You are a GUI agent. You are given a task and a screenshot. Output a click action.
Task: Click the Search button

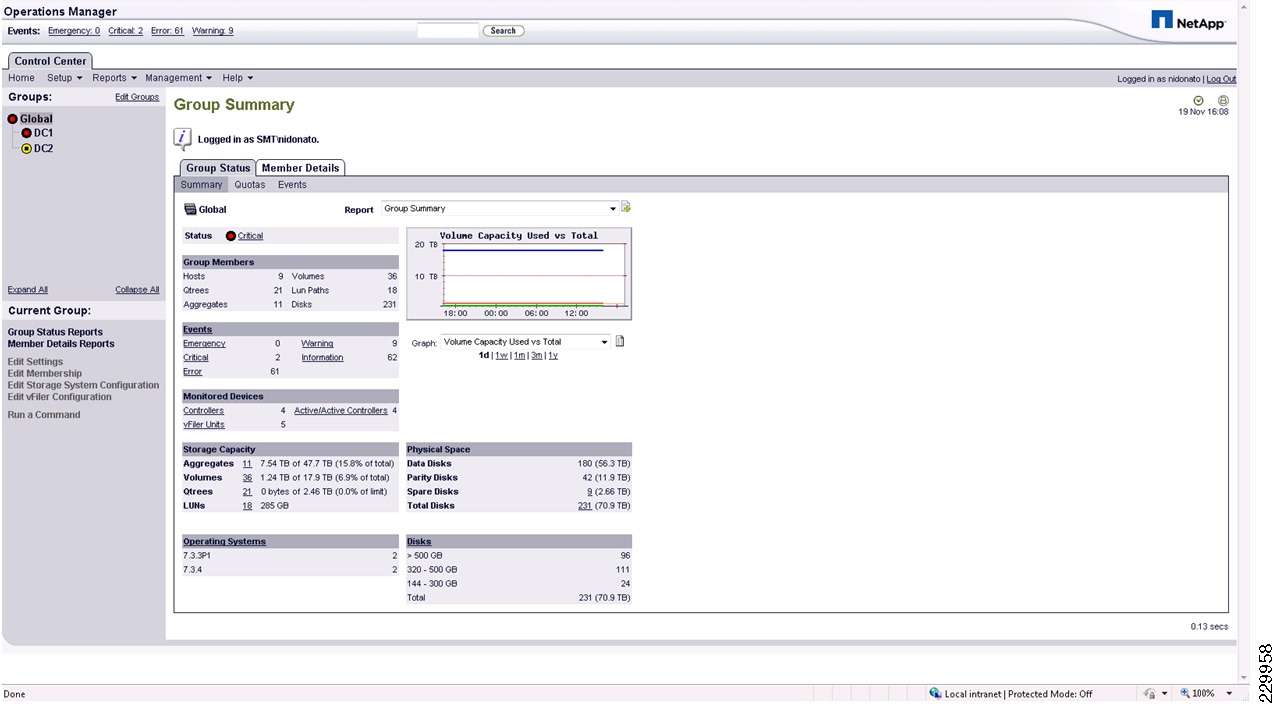(x=503, y=31)
